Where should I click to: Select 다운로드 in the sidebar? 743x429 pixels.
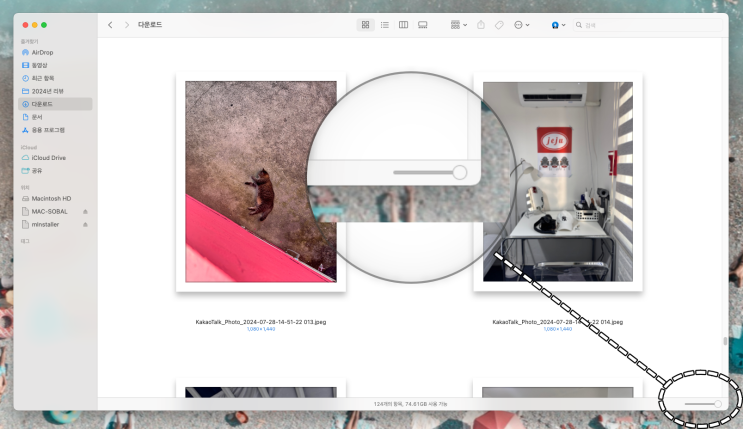click(x=55, y=104)
